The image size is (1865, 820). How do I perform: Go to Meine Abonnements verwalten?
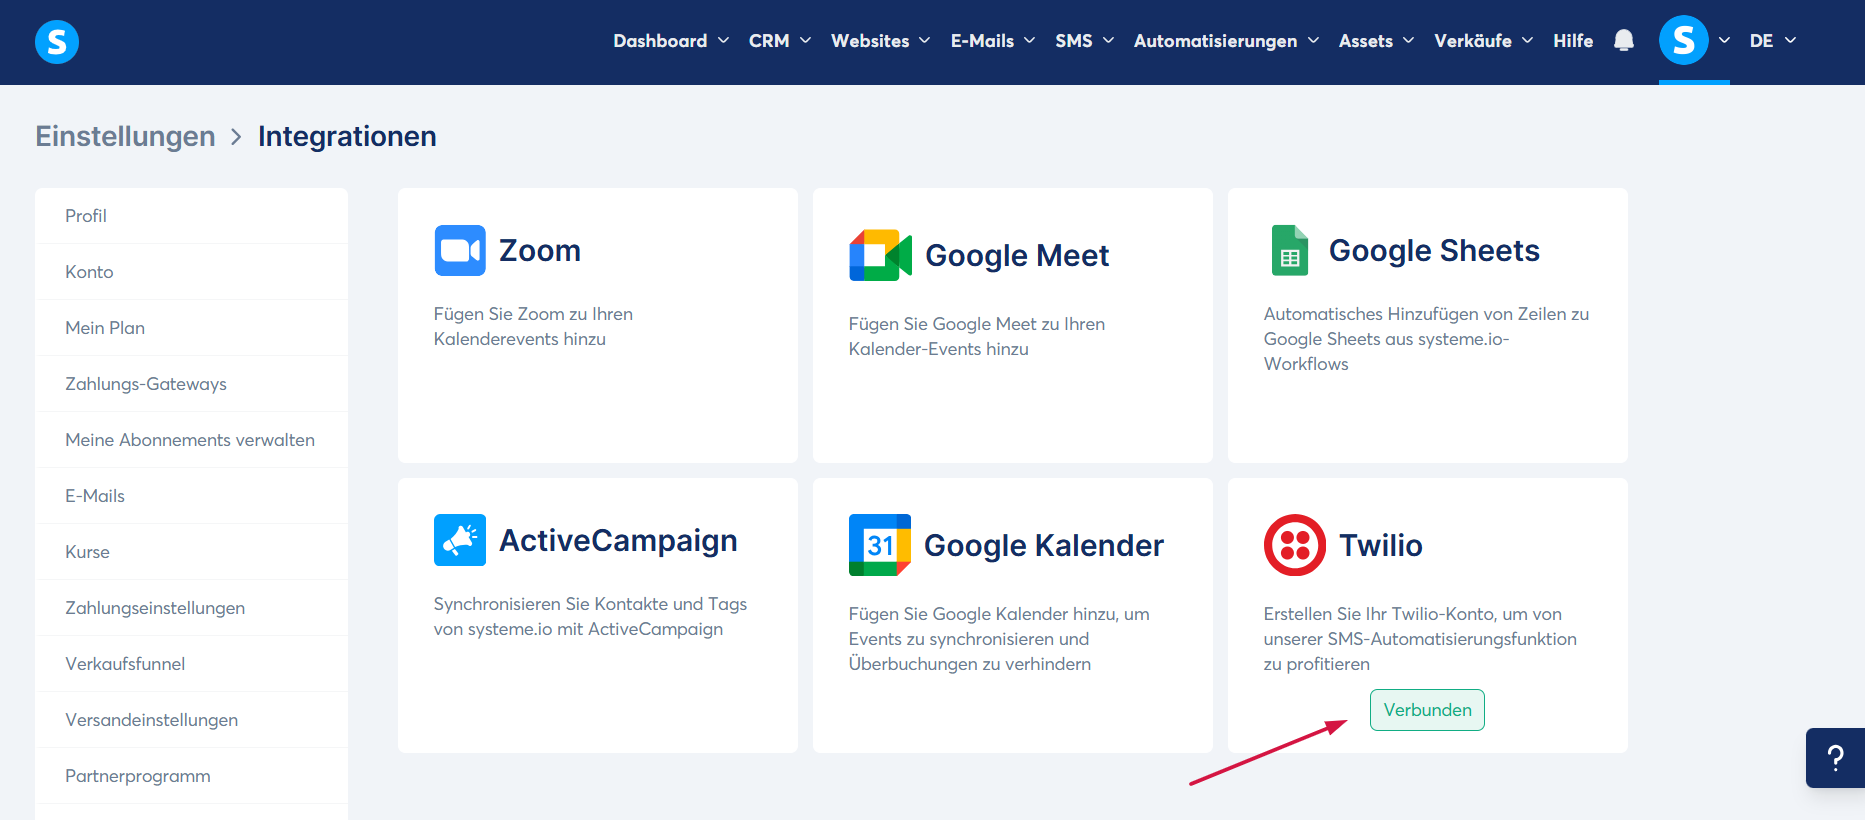[x=191, y=440]
